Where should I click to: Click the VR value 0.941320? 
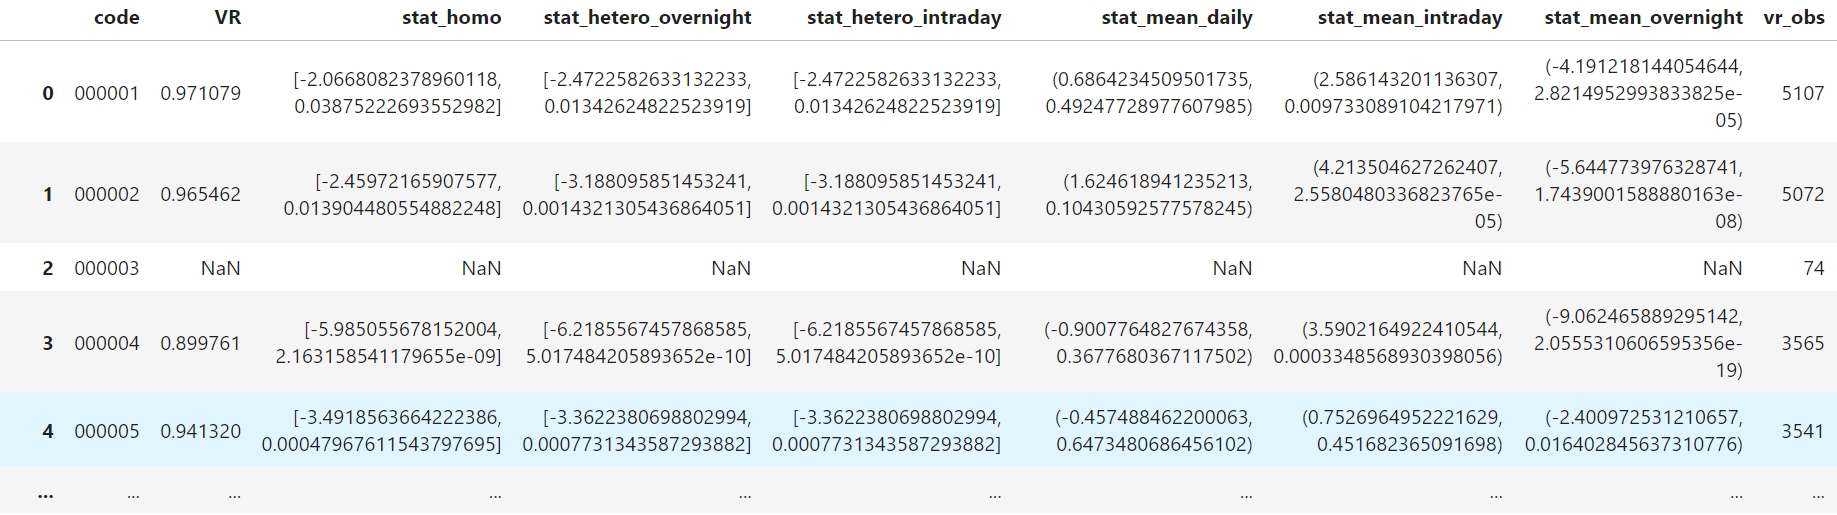[x=200, y=431]
